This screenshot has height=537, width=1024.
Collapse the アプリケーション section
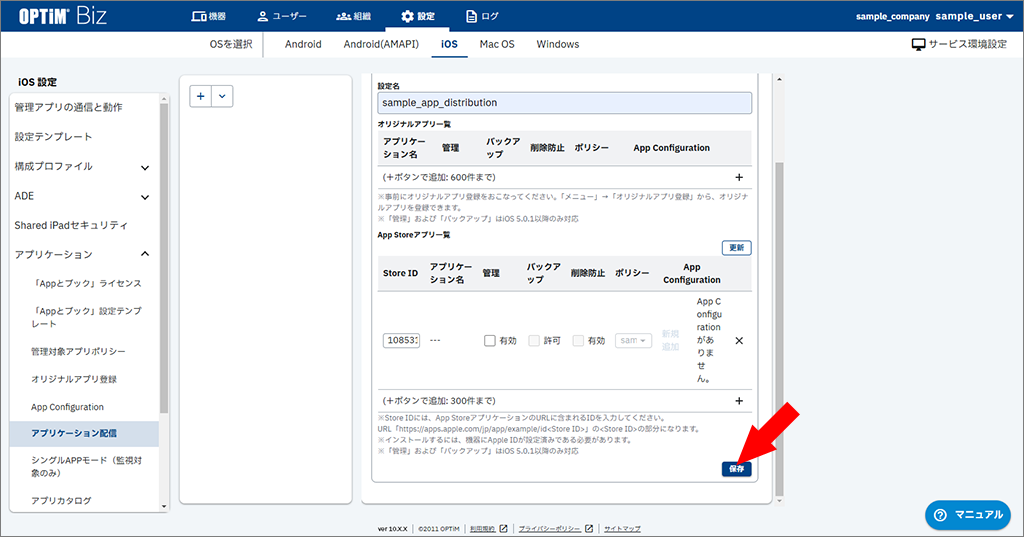click(x=145, y=255)
